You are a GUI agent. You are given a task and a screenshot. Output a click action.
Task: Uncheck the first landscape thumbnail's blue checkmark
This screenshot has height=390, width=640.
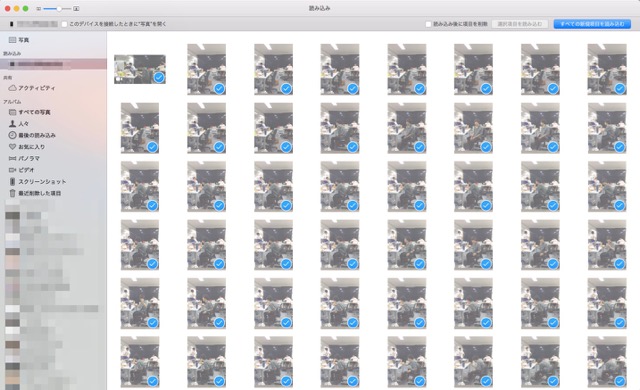[159, 77]
